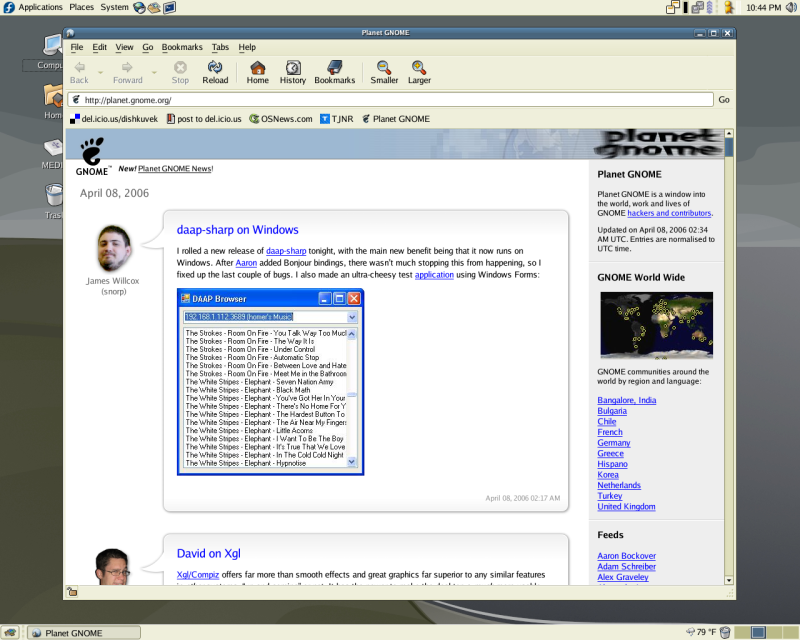This screenshot has height=640, width=800.
Task: Click page scrollbar down arrow
Action: pyautogui.click(x=729, y=580)
